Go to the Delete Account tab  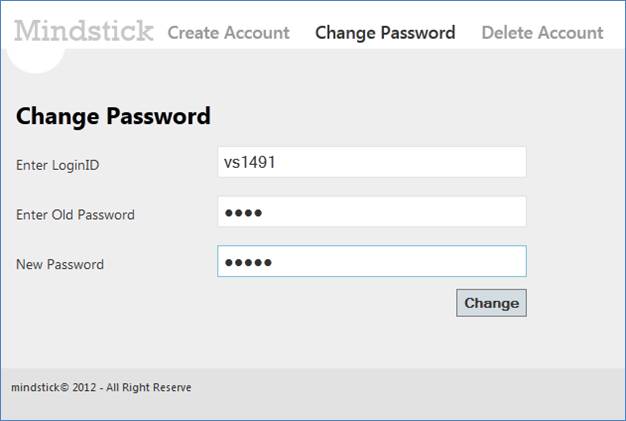click(542, 33)
